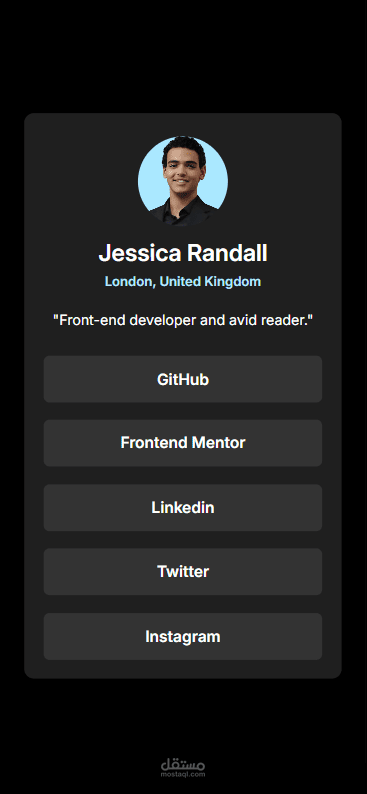Click Jessica Randall's circular profile avatar
367x794 pixels.
[x=183, y=181]
